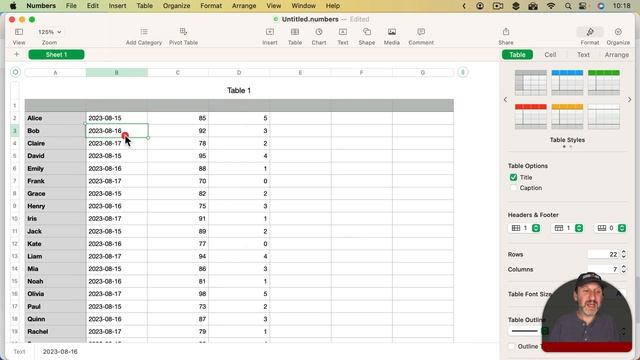Open the Shape picker
This screenshot has height=360, width=640.
coord(367,32)
